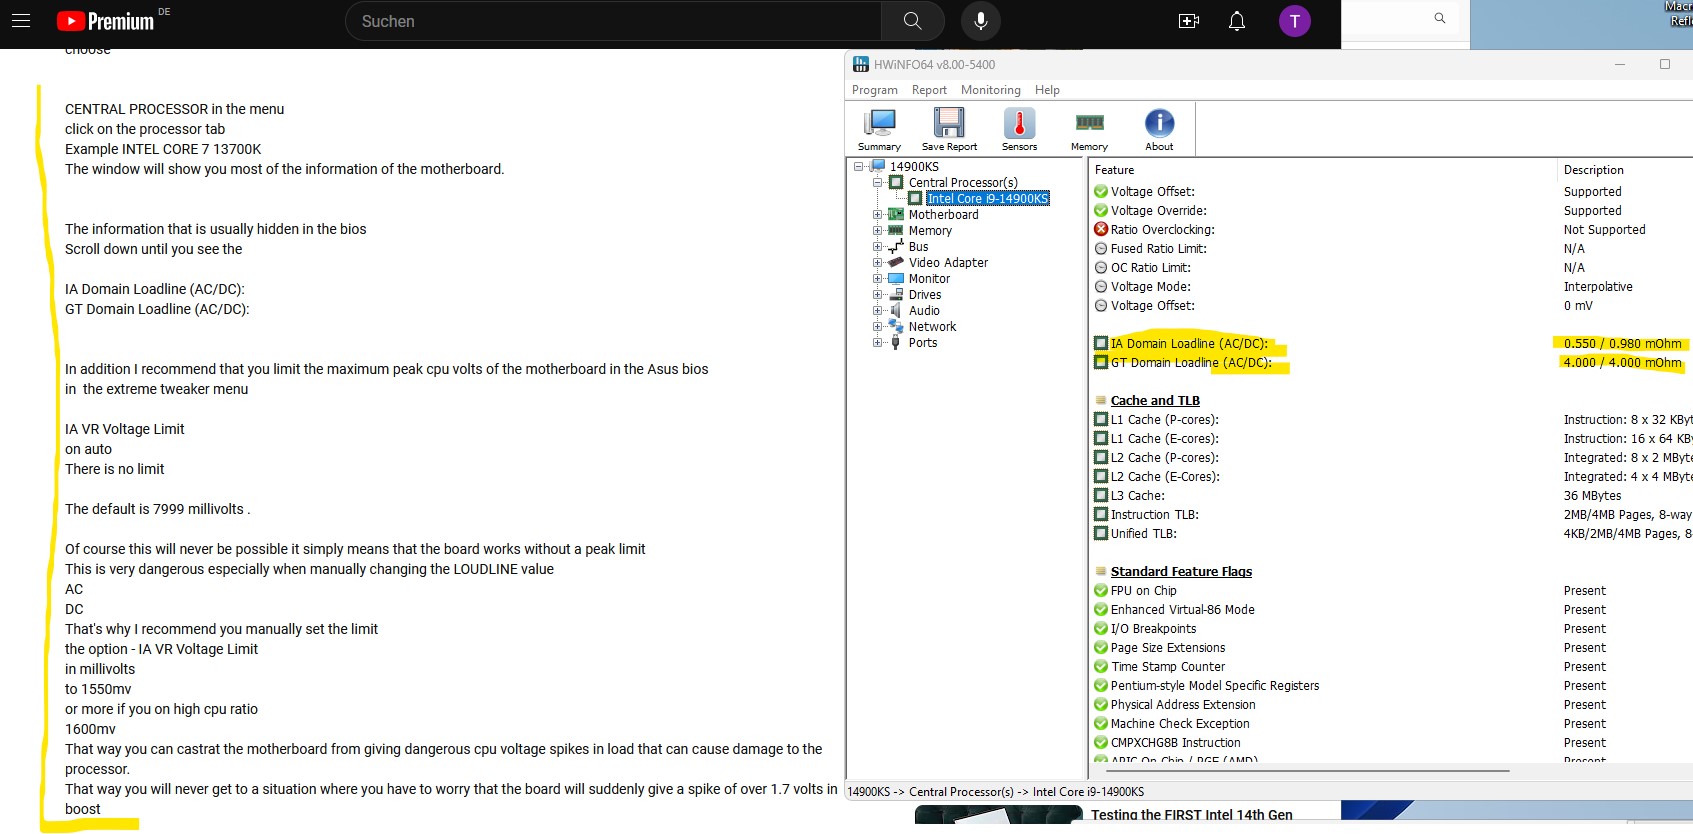Open the video titled Testing the FIRST Intel 14th Gen
This screenshot has width=1693, height=834.
pos(1192,815)
